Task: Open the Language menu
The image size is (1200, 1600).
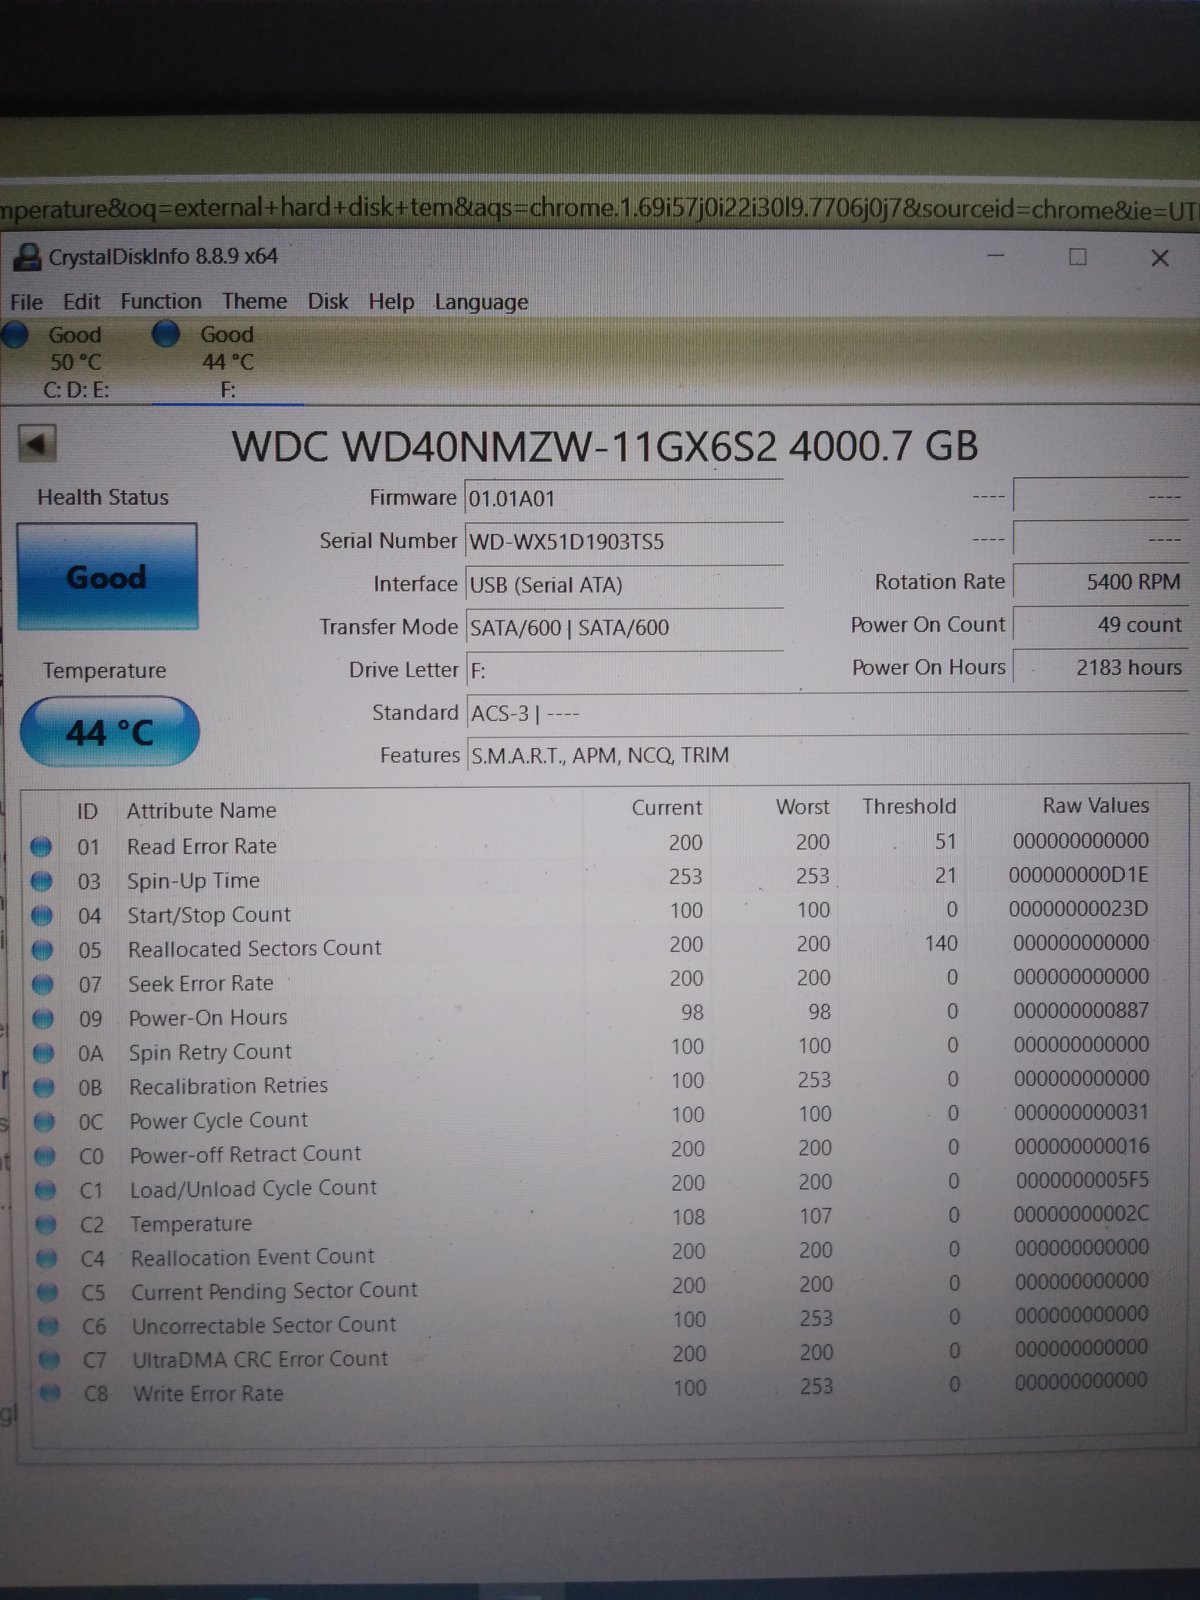Action: click(481, 302)
